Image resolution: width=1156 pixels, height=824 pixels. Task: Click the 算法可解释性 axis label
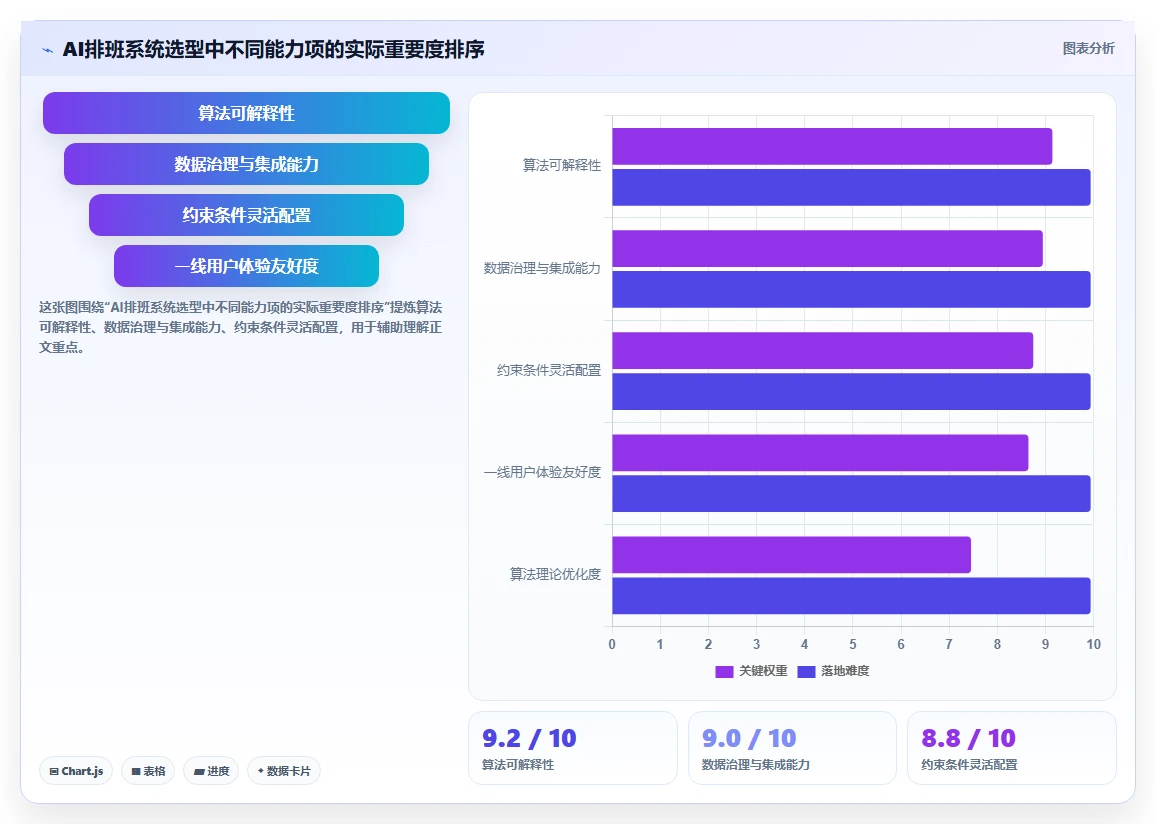(x=562, y=165)
